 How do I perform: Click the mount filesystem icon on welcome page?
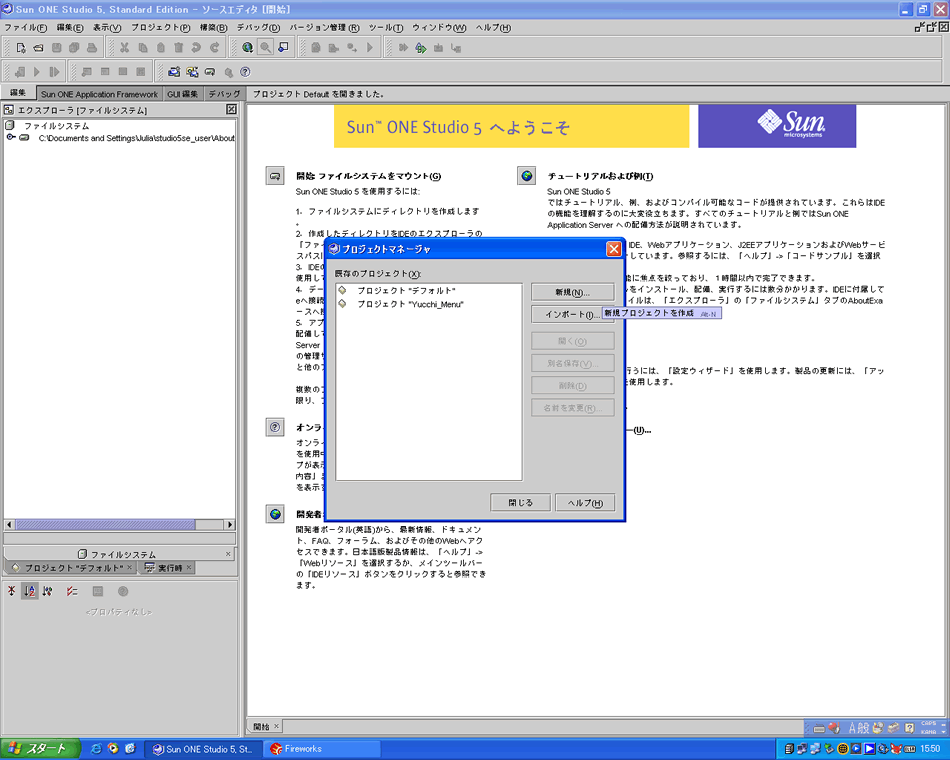point(275,176)
